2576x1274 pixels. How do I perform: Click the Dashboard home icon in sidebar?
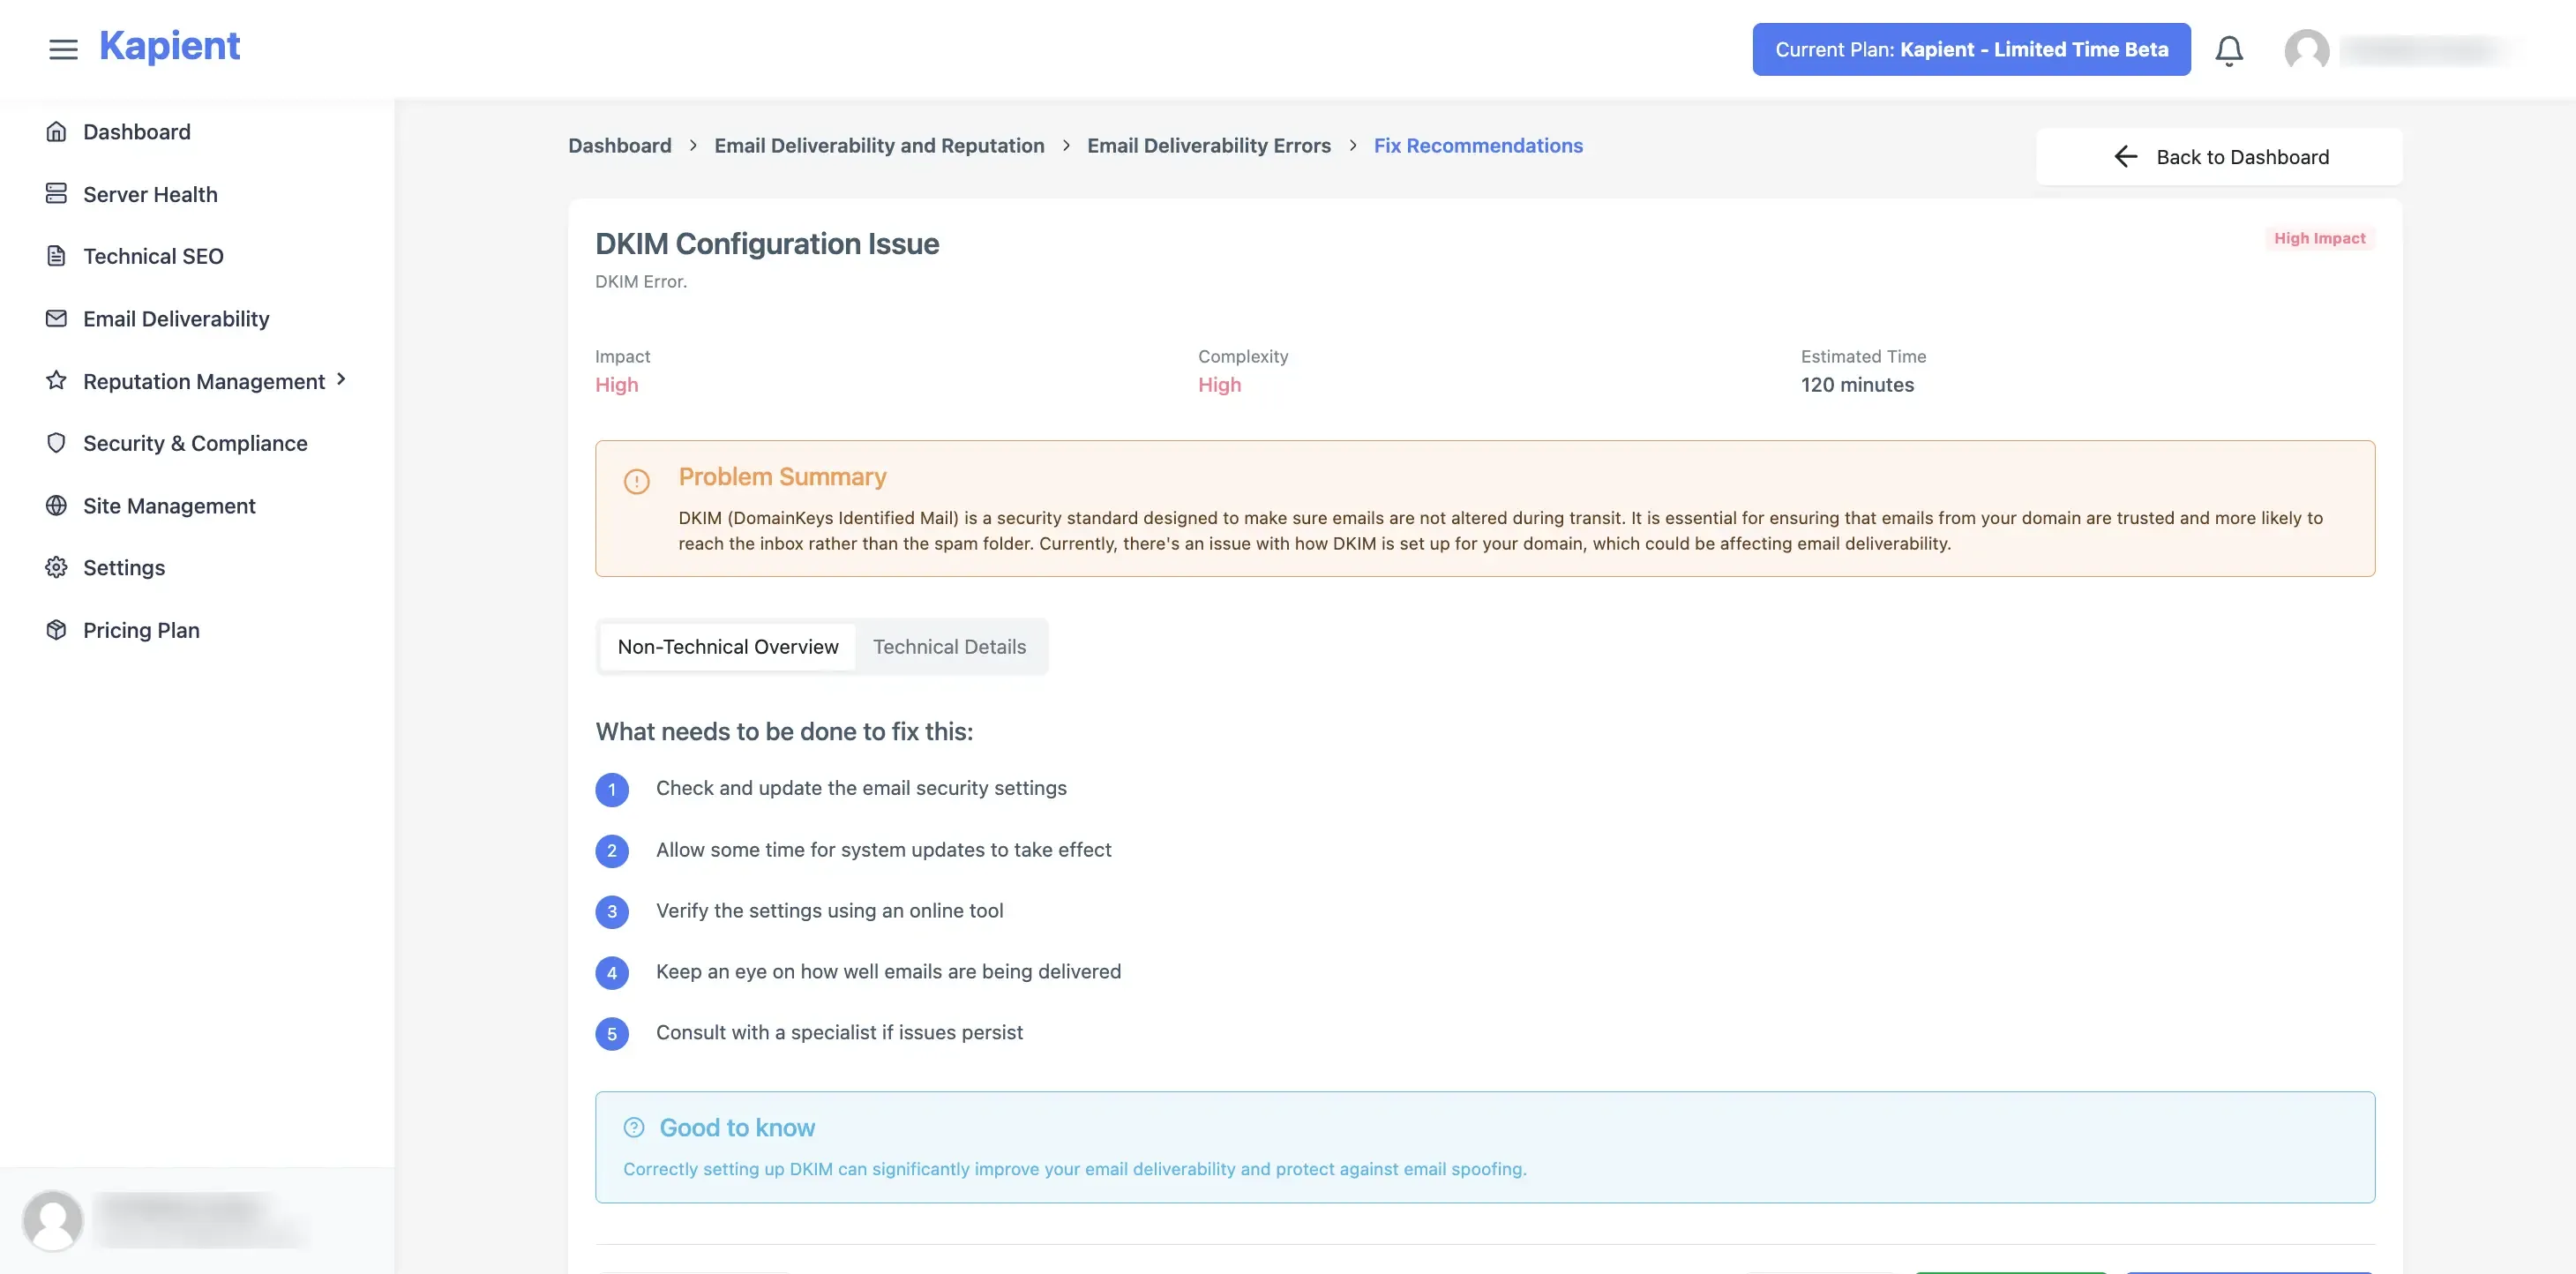coord(57,132)
